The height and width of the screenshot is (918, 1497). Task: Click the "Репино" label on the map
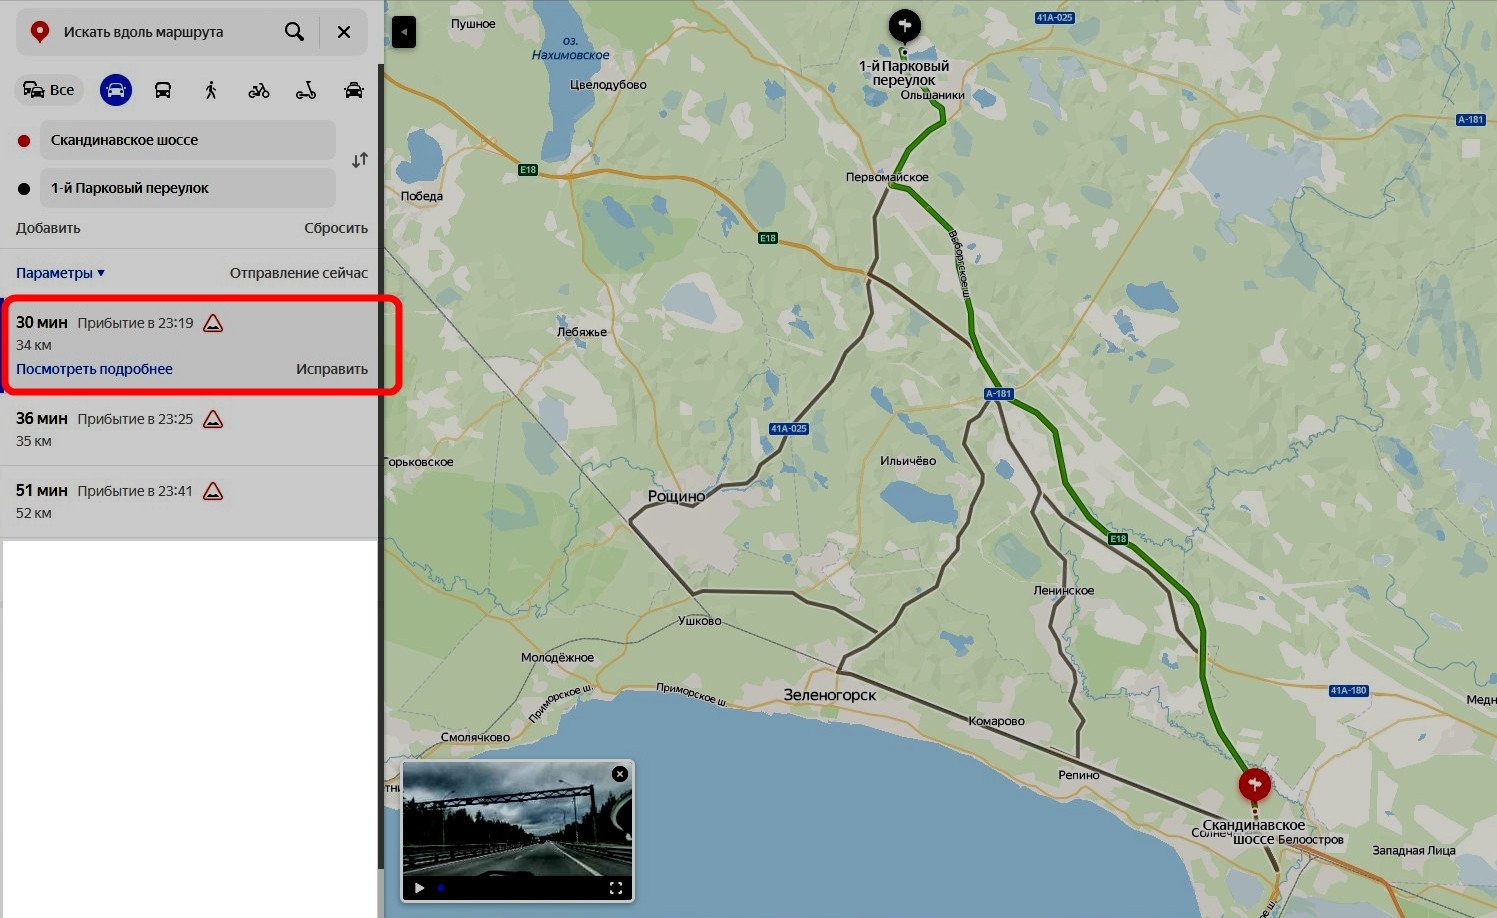(x=1079, y=775)
